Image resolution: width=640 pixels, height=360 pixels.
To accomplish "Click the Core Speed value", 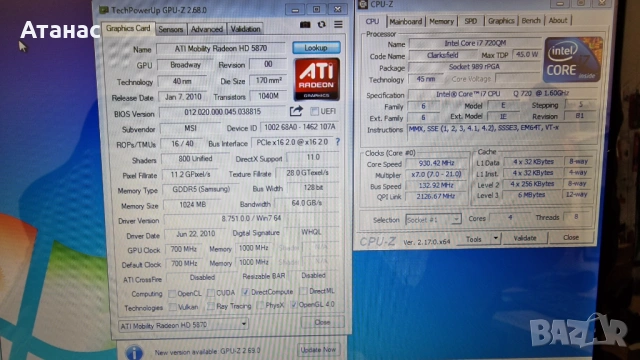I will (436, 163).
